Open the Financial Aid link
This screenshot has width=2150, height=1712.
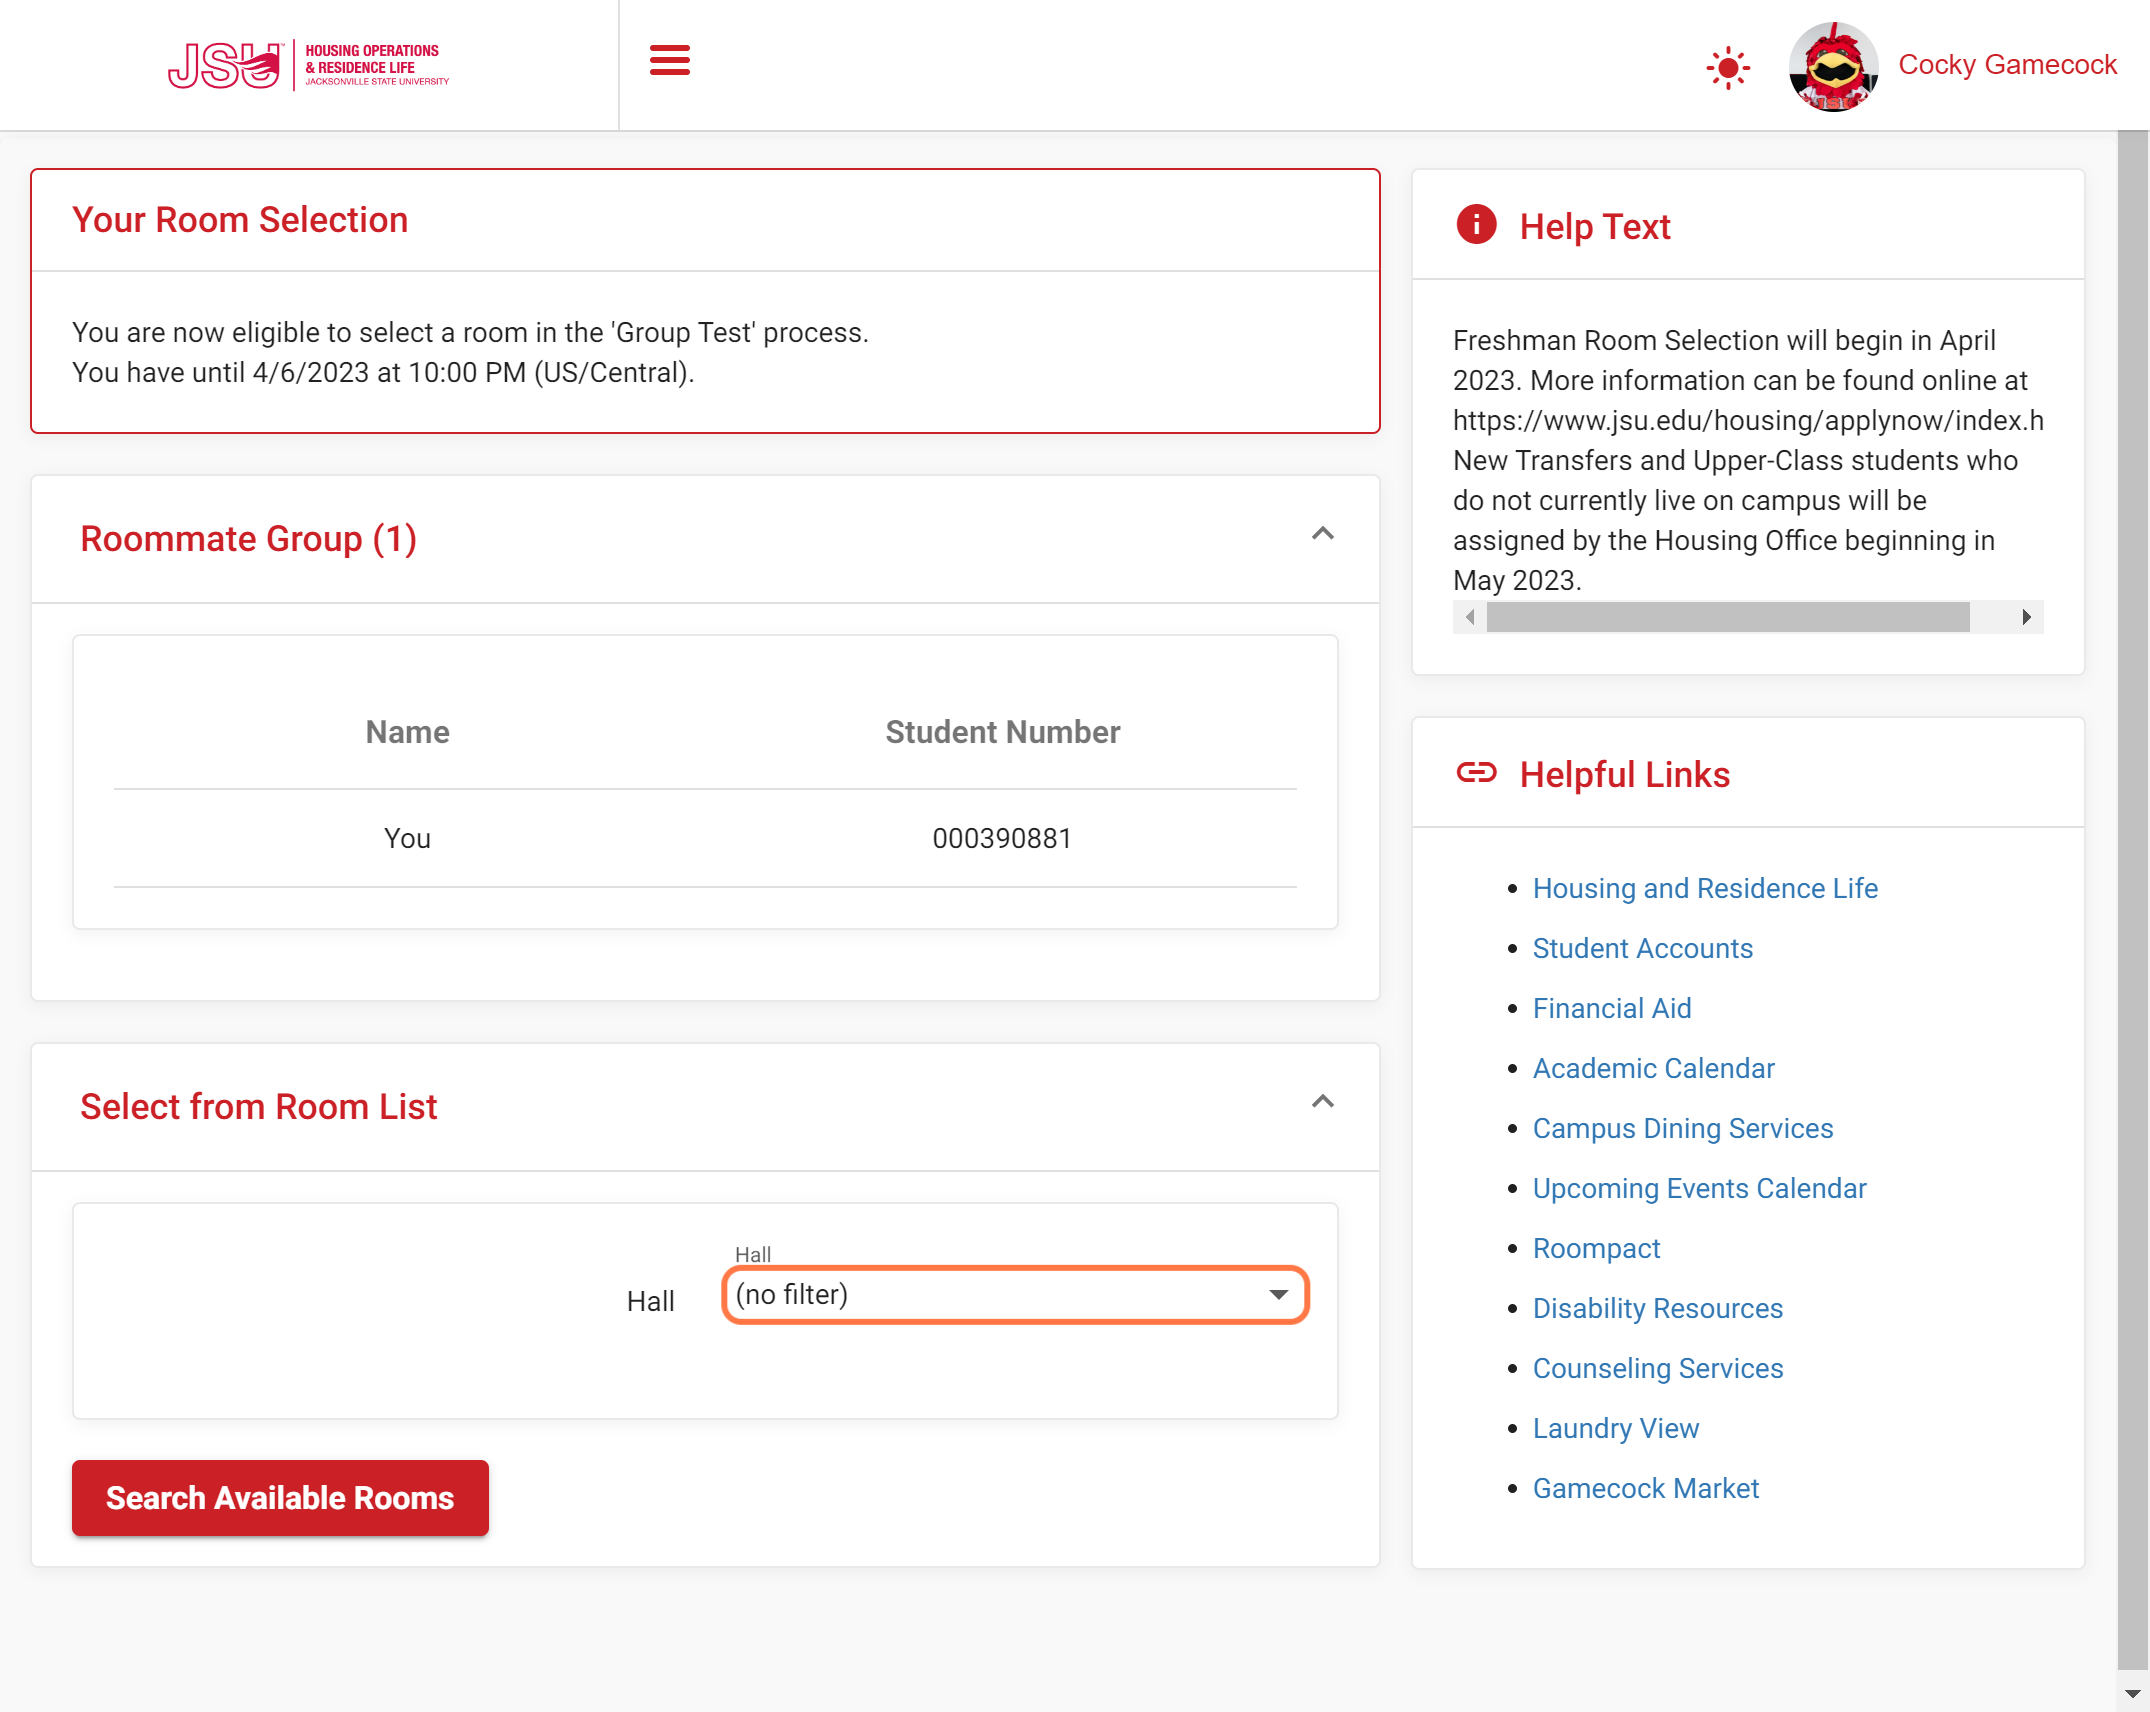(1612, 1008)
